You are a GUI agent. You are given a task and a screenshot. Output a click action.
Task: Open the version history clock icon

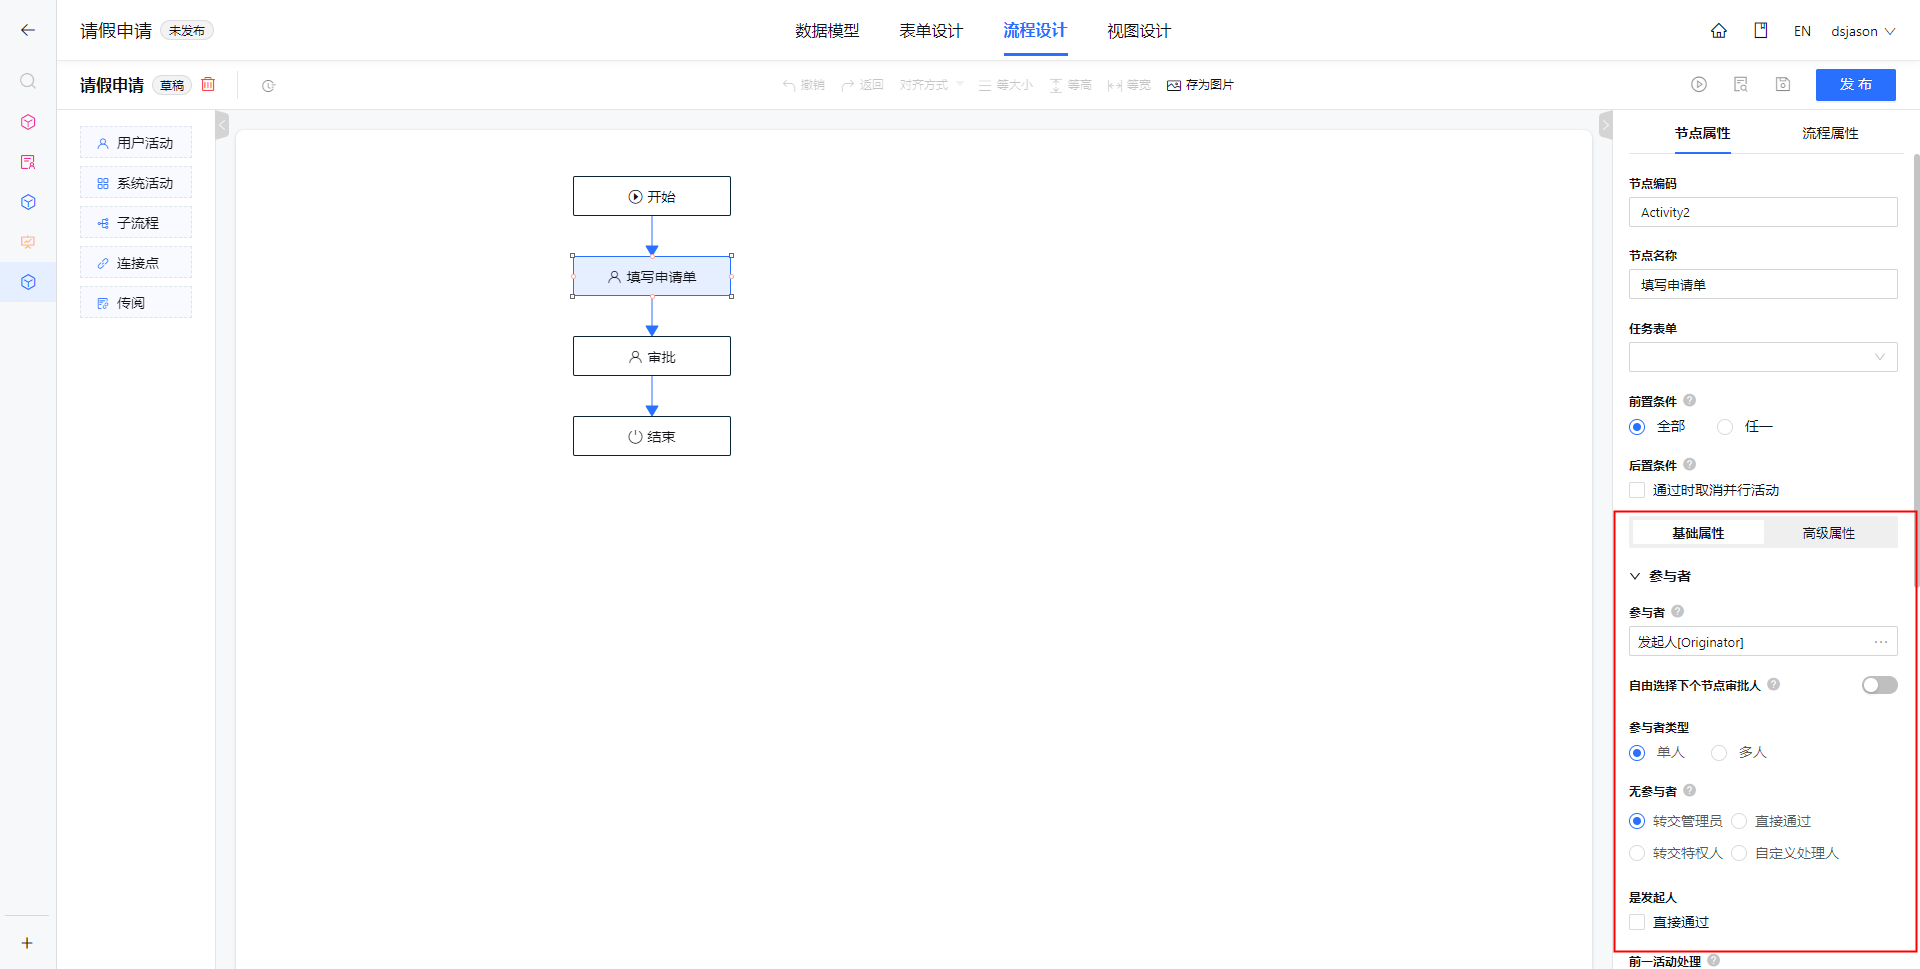click(x=268, y=86)
